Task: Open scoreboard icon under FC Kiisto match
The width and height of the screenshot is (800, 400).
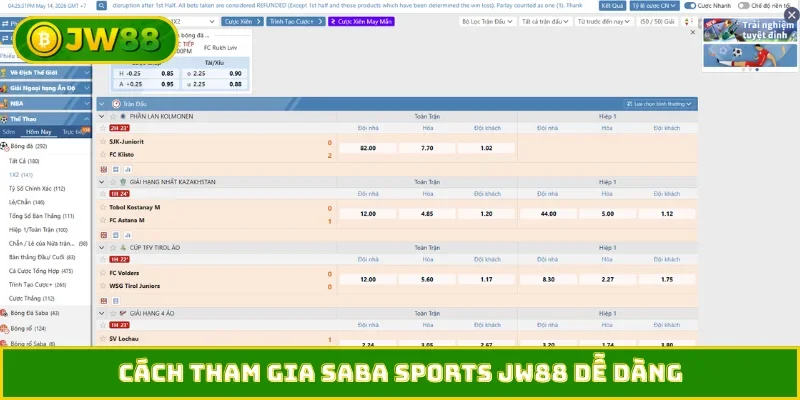Action: click(104, 169)
